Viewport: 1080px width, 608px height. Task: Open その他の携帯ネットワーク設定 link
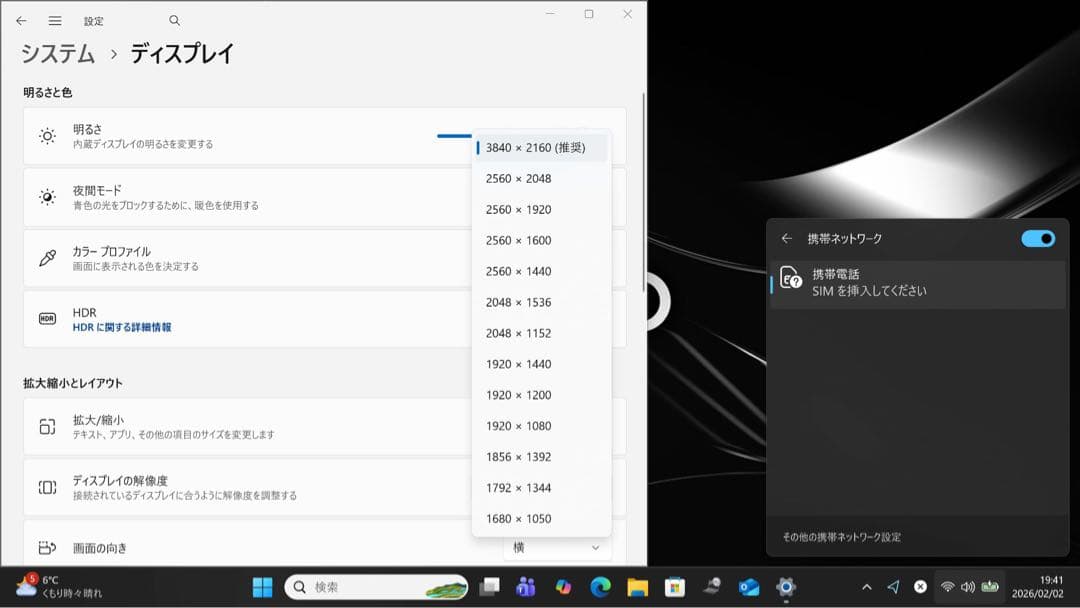click(x=840, y=536)
